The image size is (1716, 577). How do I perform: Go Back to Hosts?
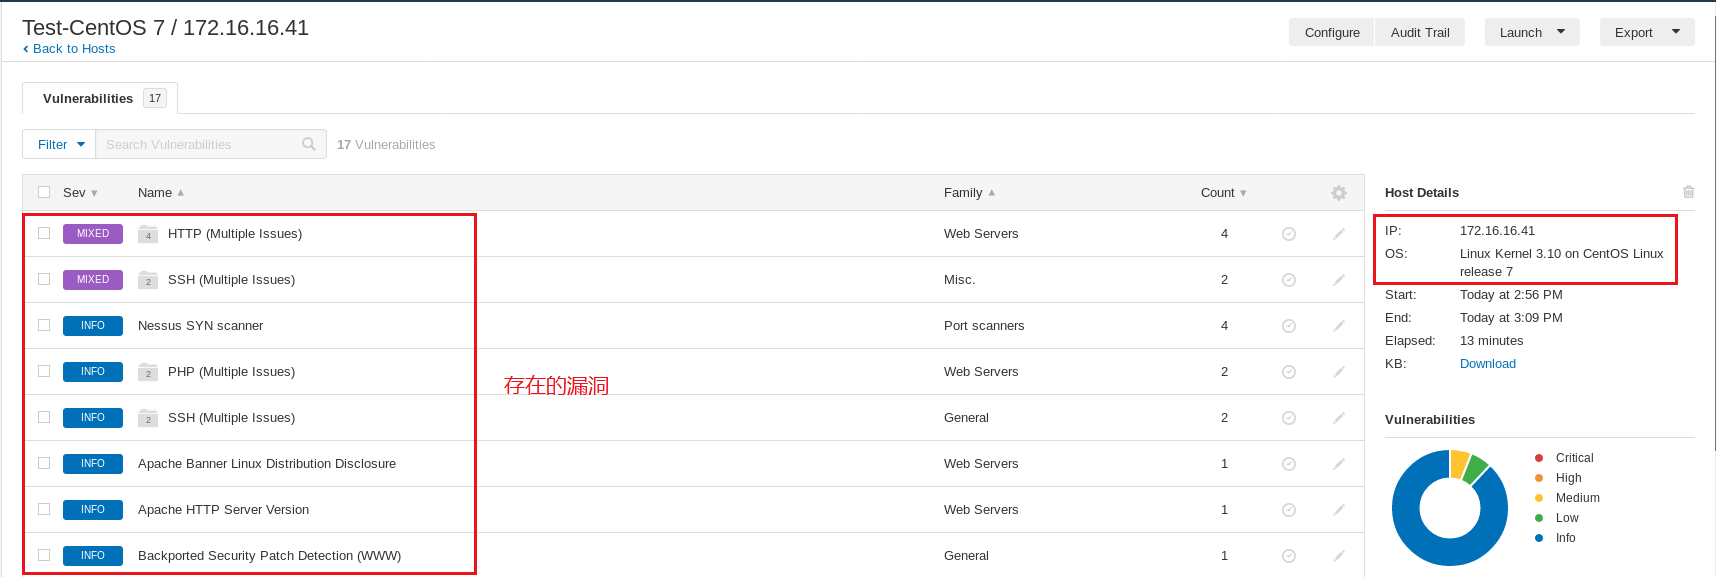(69, 49)
